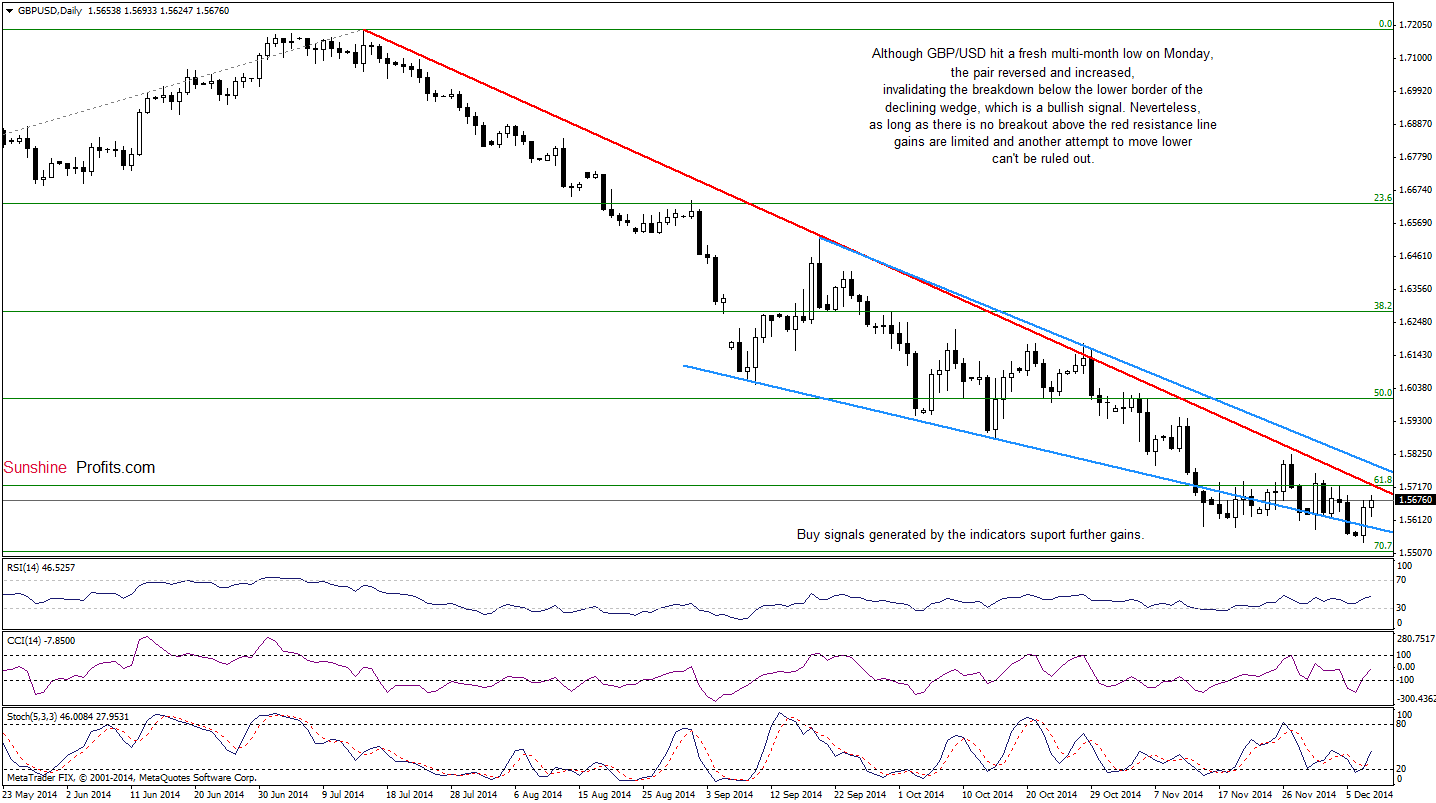
Task: Click the 1.6038 price axis label
Action: tap(1414, 387)
